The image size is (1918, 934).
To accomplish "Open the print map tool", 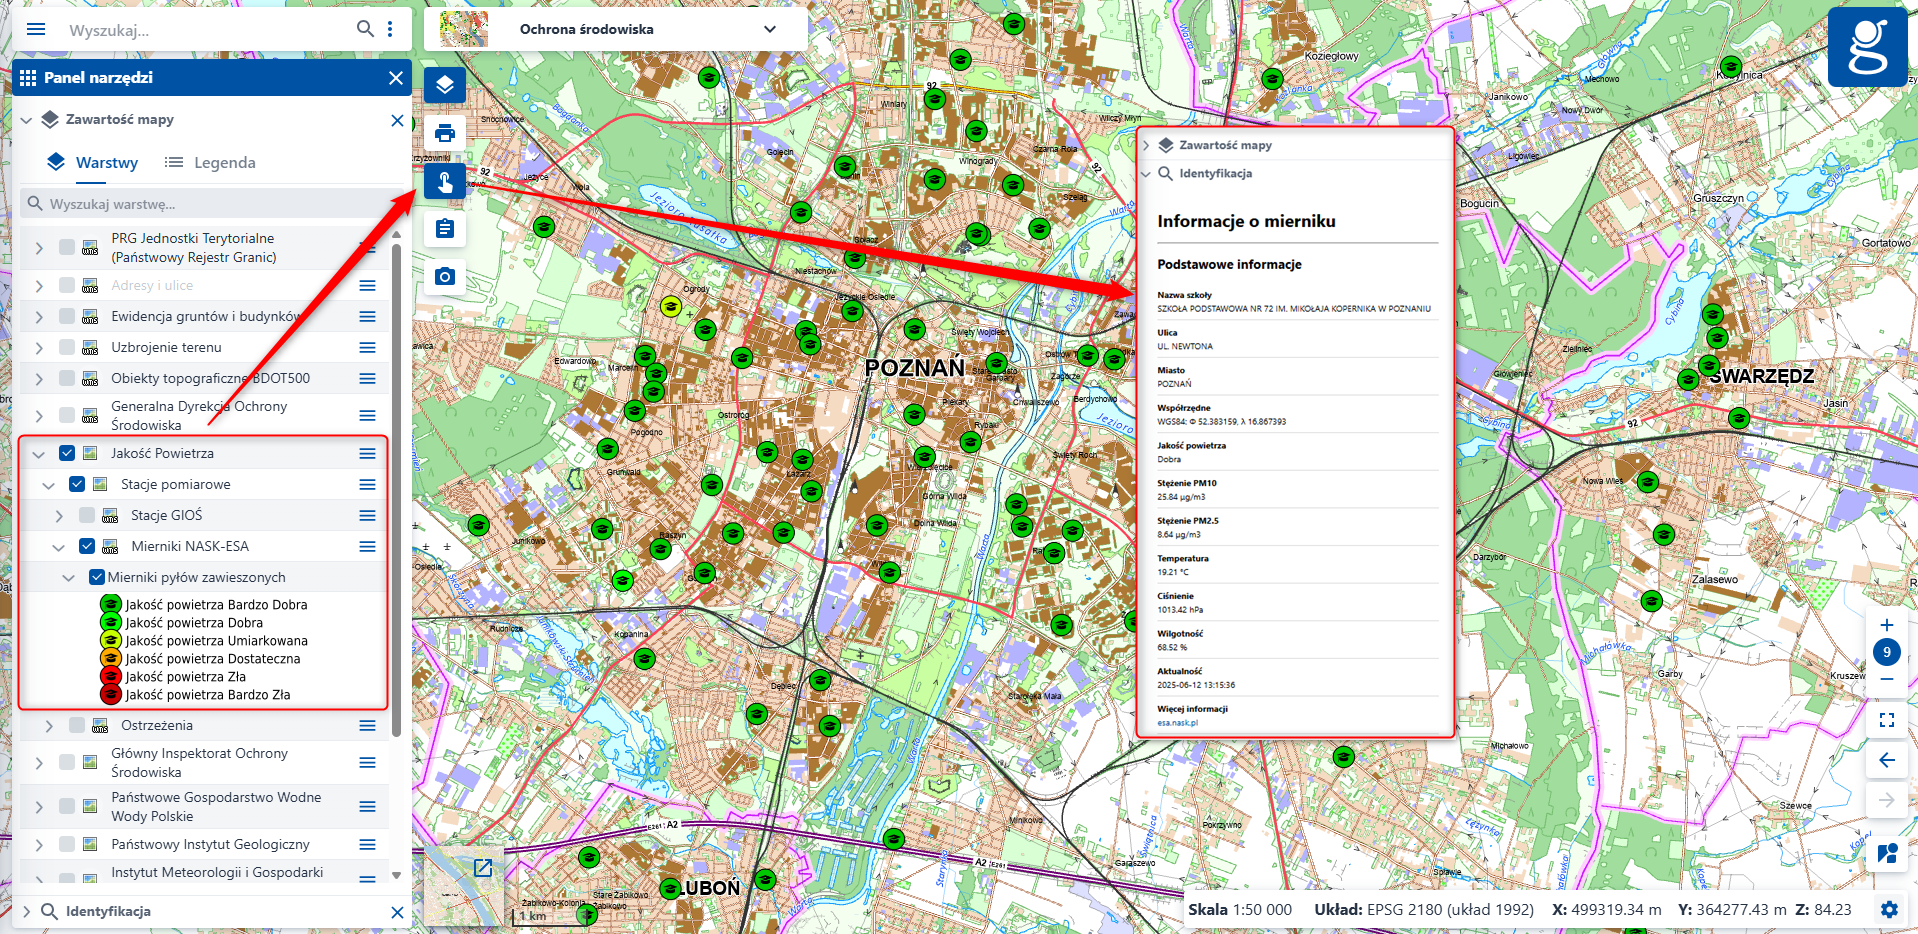I will [x=445, y=133].
